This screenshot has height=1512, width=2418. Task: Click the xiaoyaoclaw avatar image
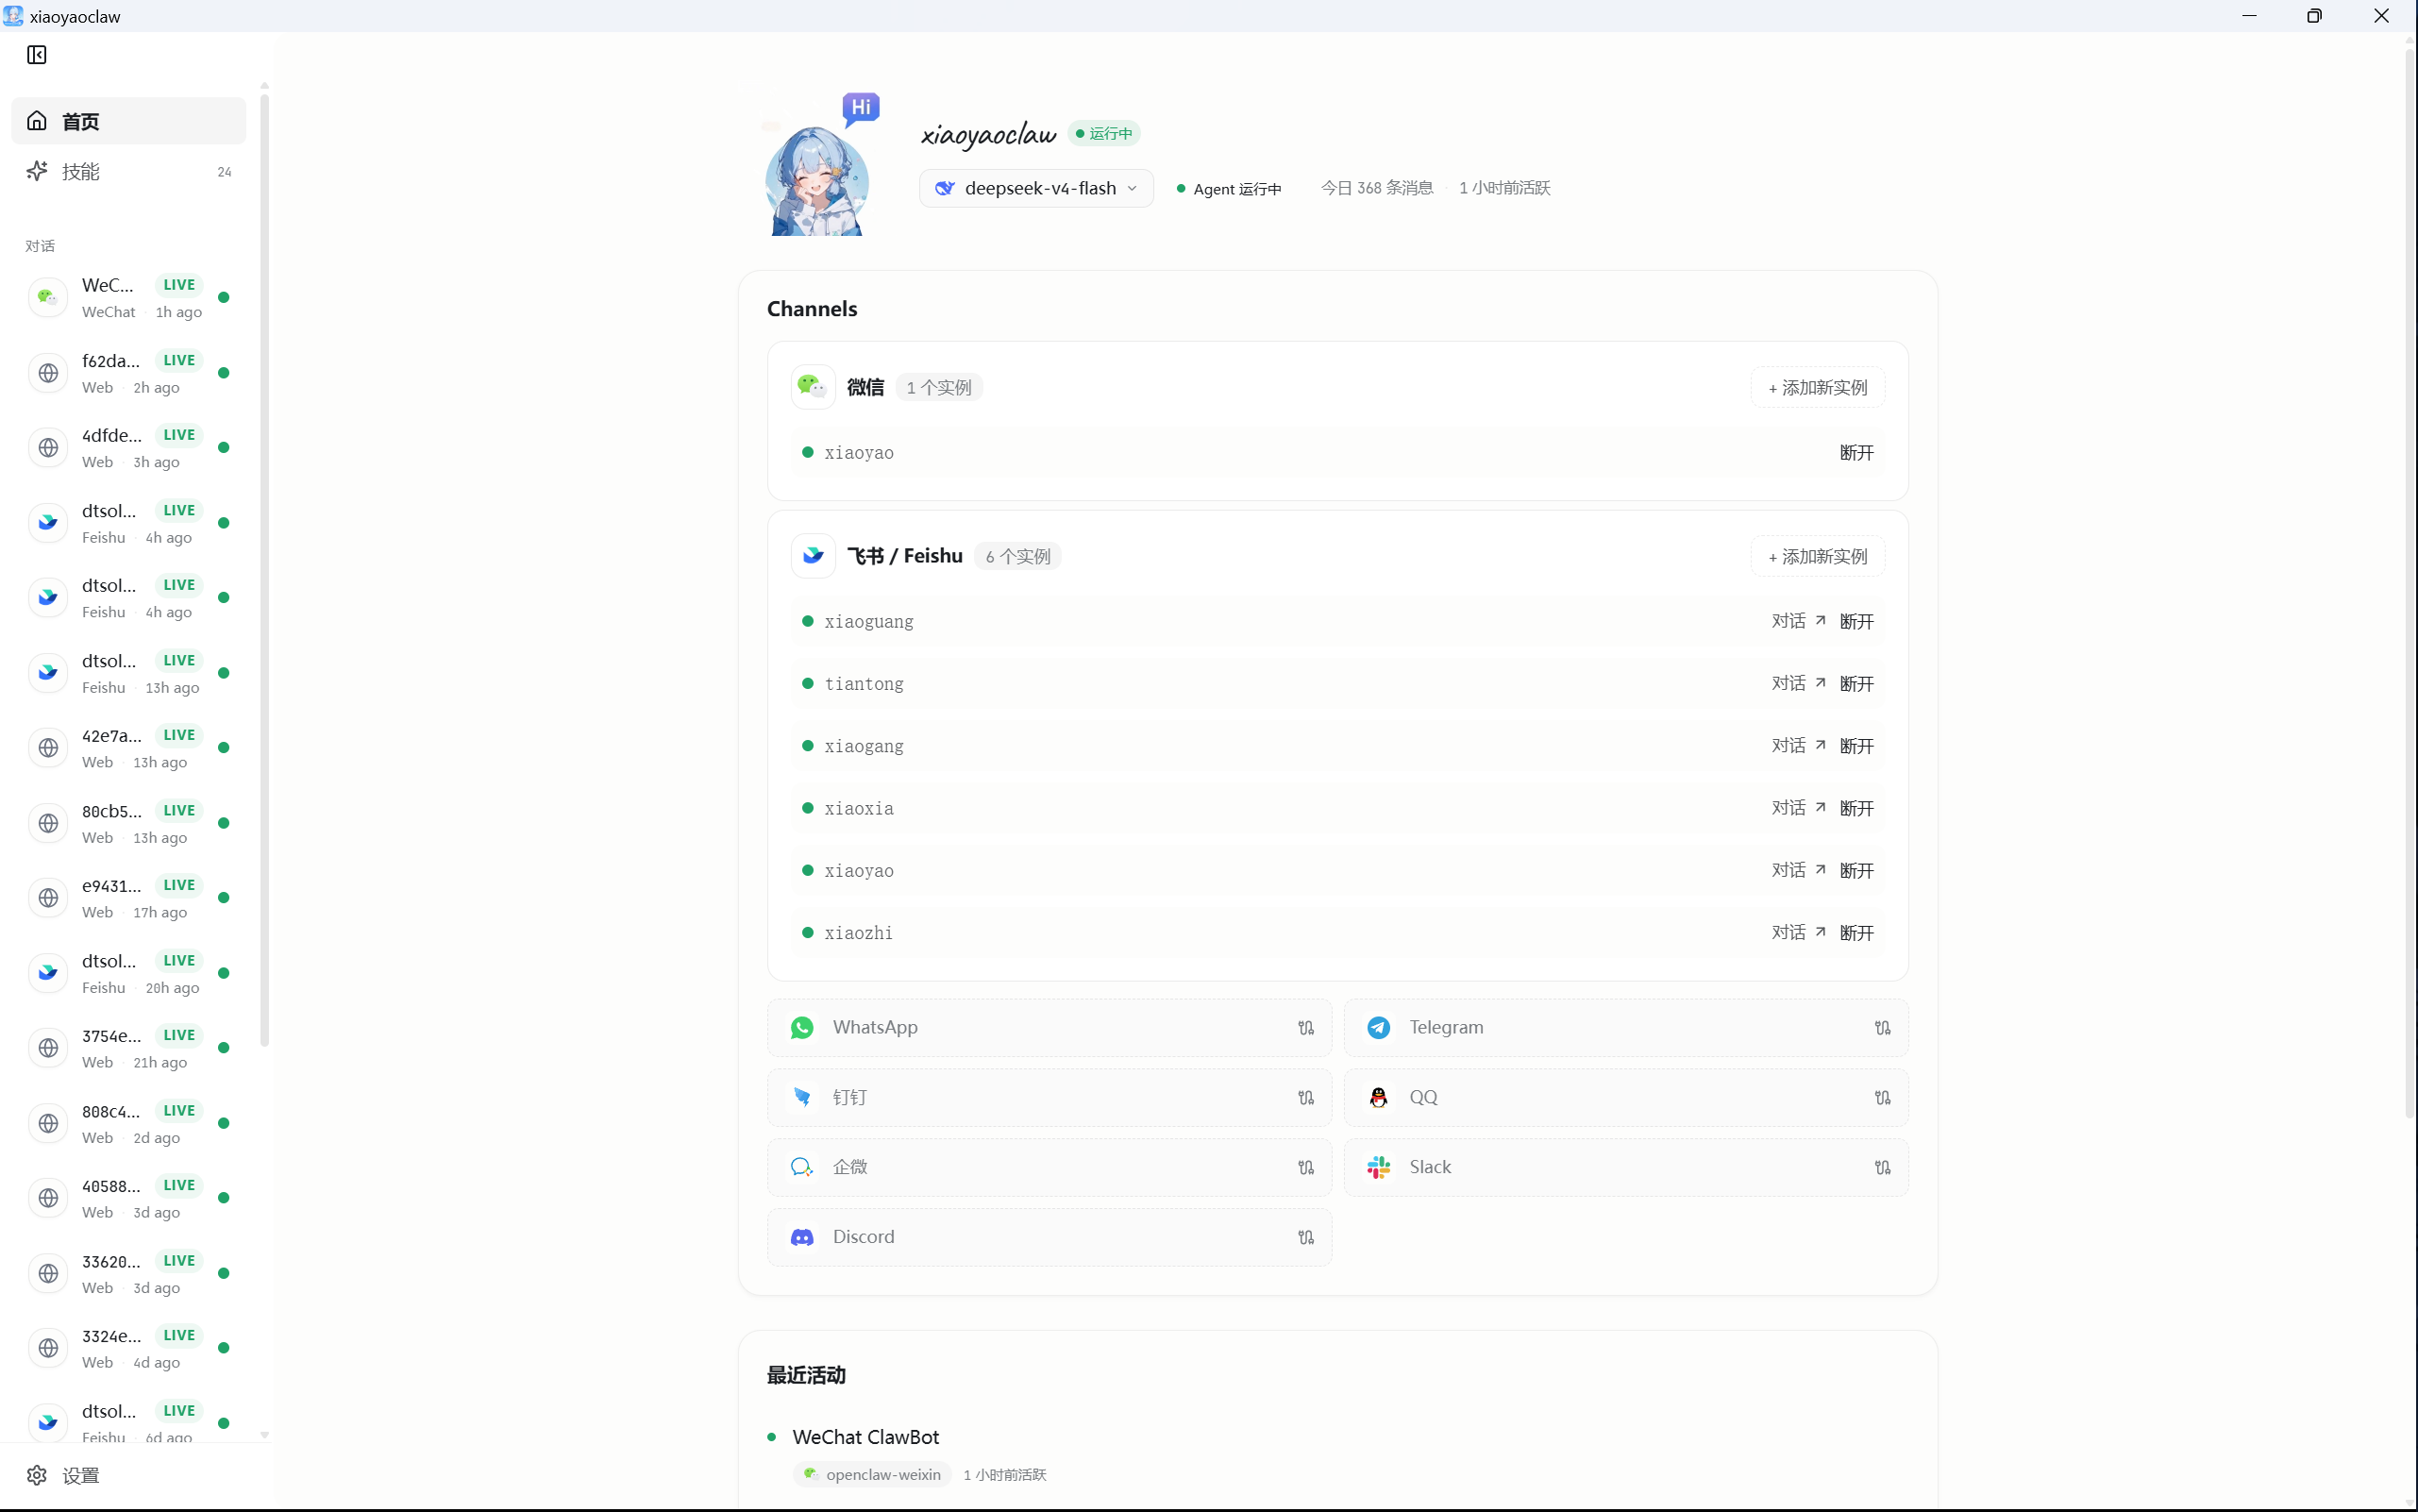[817, 181]
